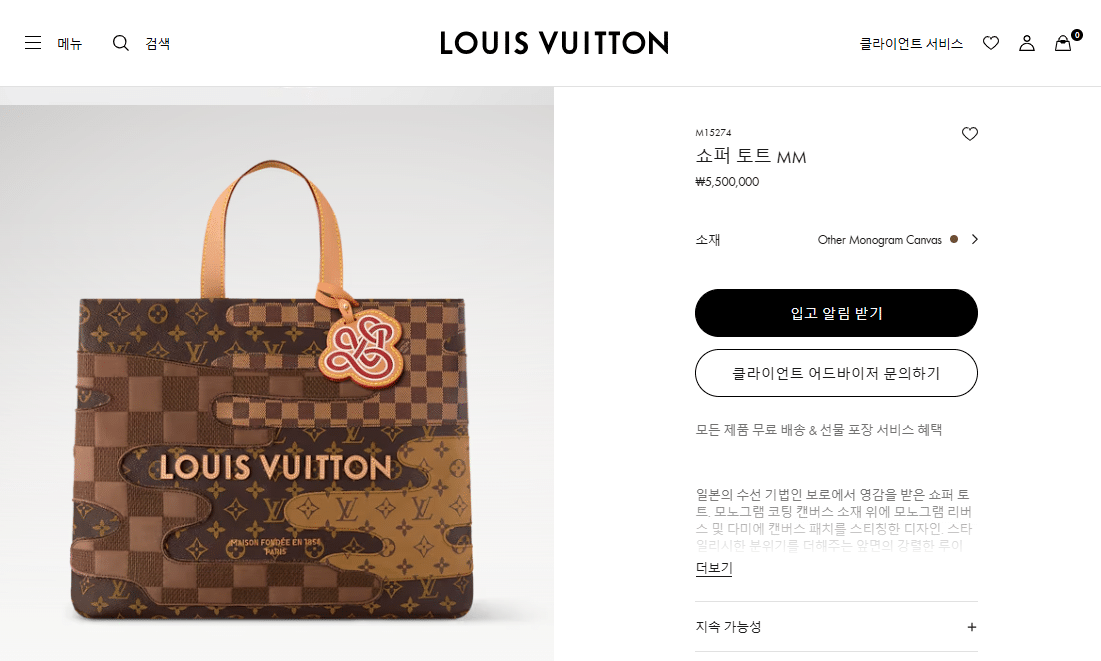Expand description with 더보기
Screen dimensions: 1101x661
click(x=714, y=568)
